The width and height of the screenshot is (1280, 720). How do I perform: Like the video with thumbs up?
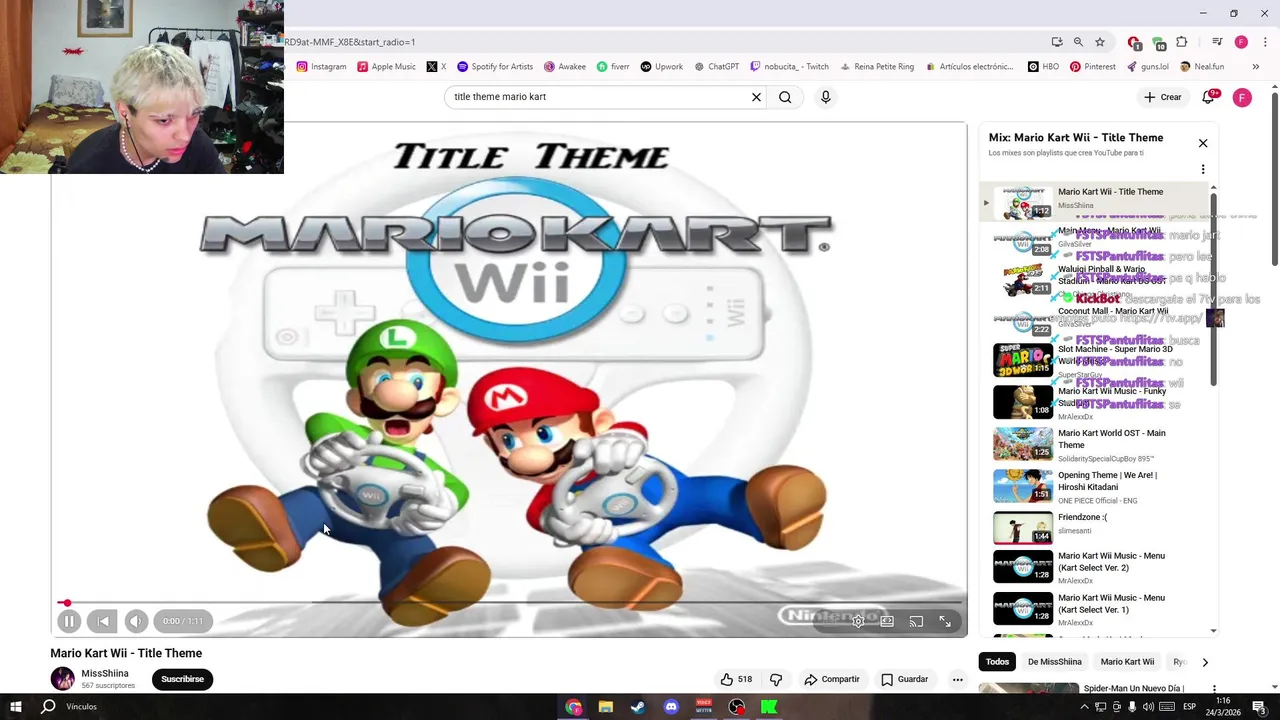pyautogui.click(x=736, y=679)
